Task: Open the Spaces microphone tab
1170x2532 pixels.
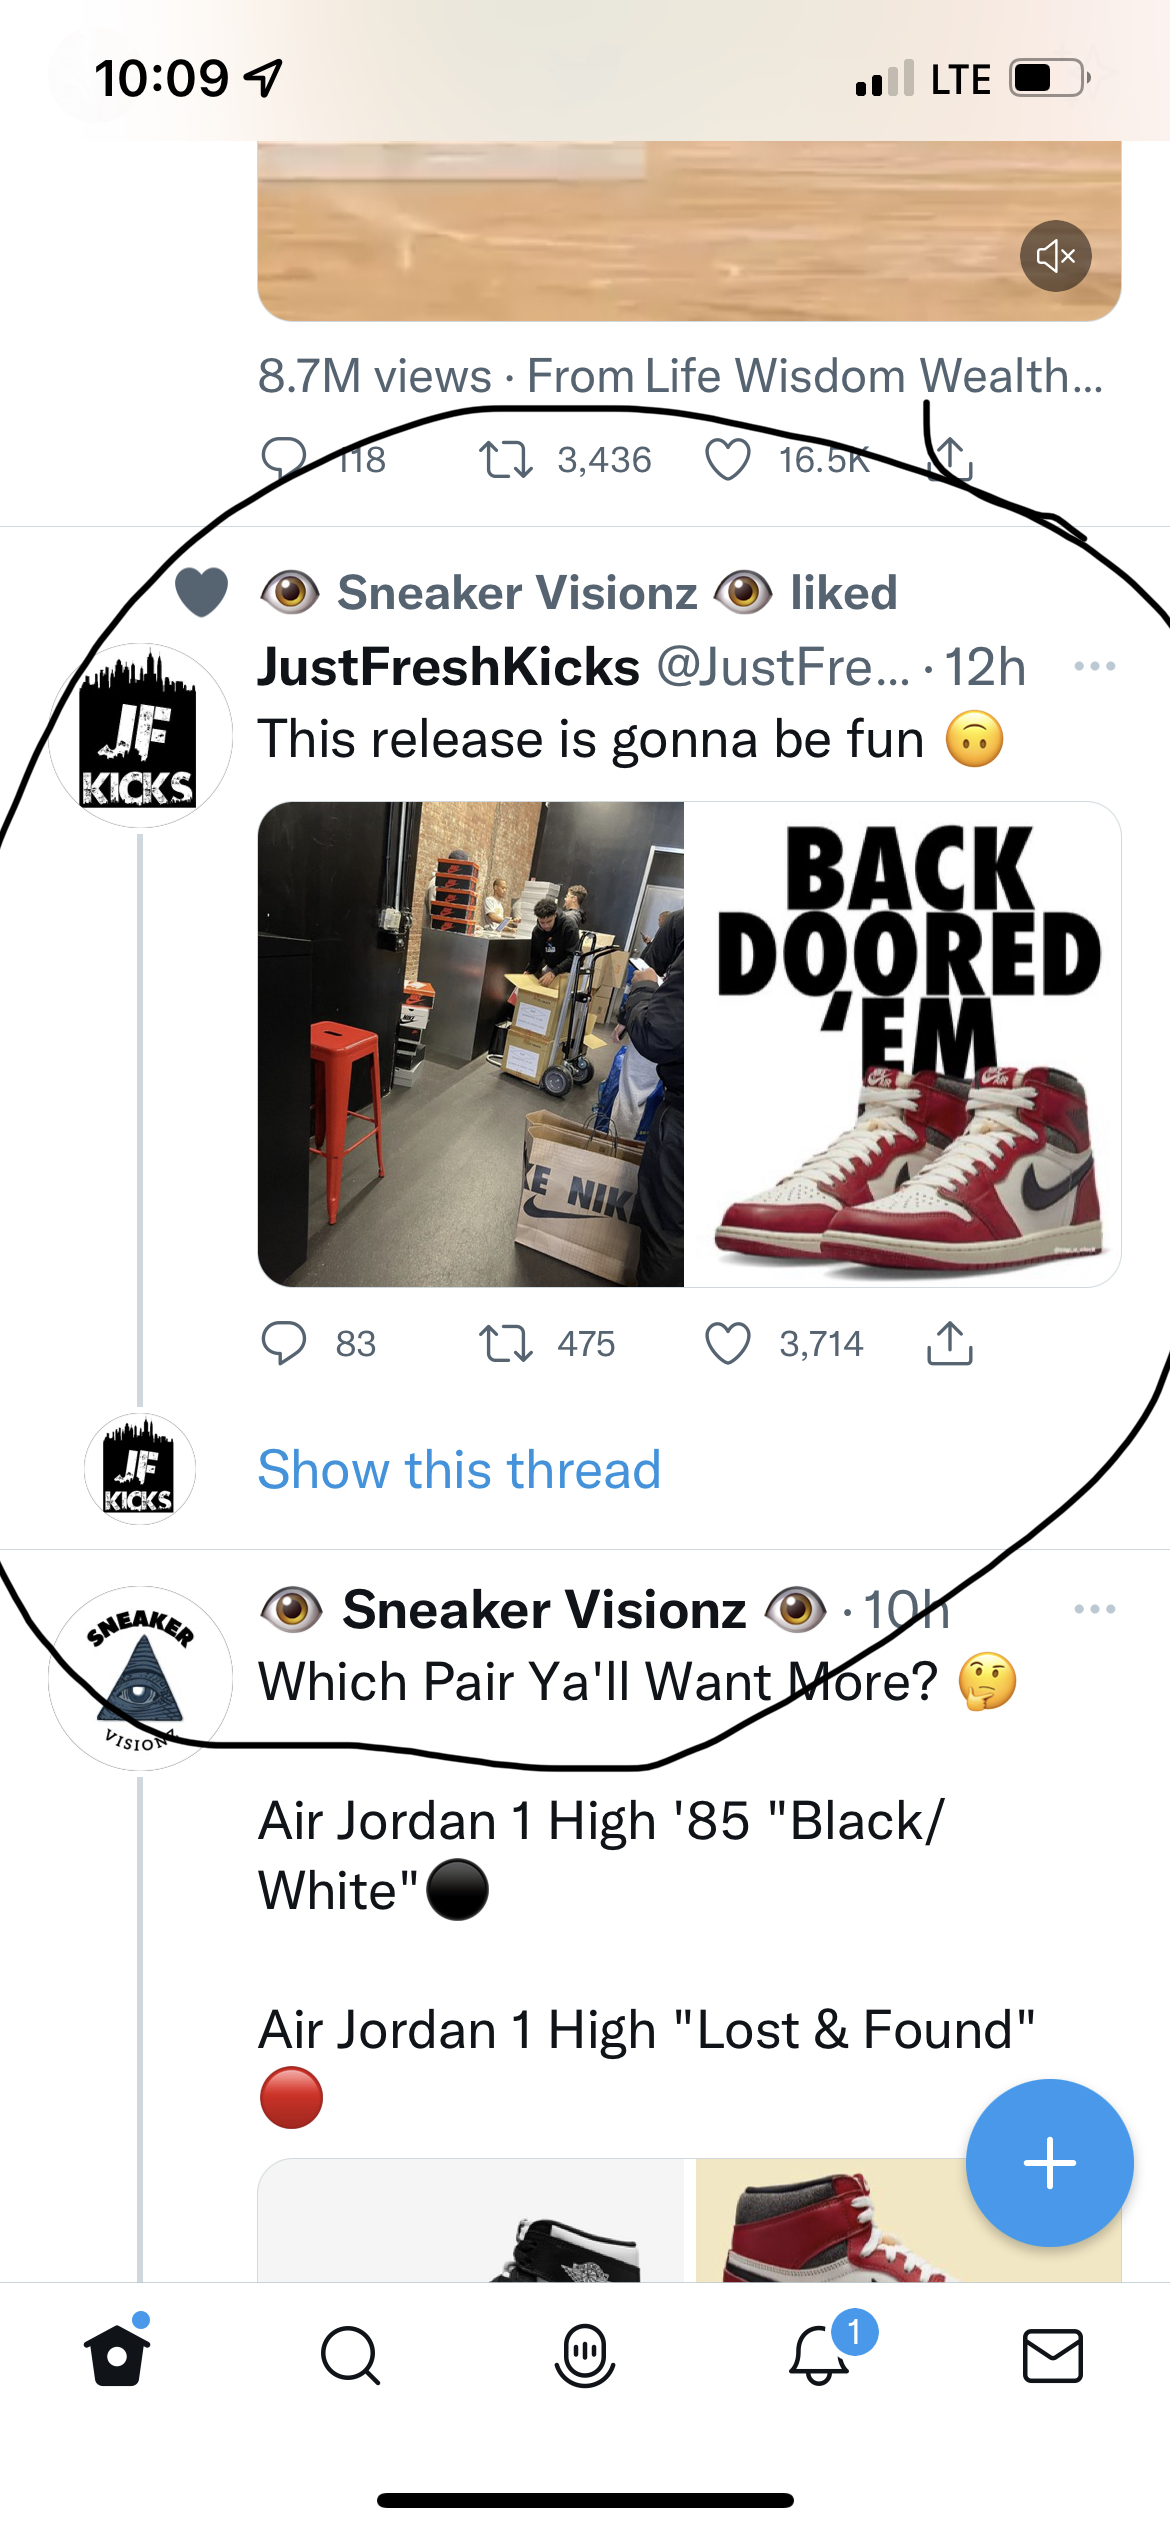Action: click(584, 2355)
